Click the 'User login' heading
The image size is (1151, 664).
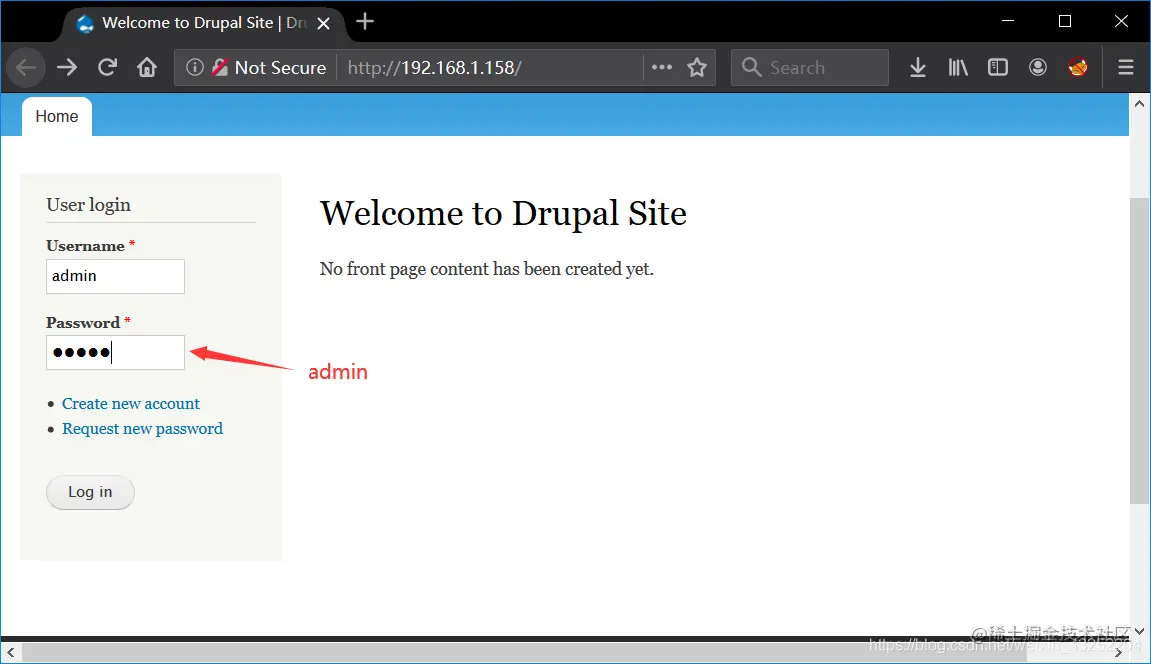(89, 205)
